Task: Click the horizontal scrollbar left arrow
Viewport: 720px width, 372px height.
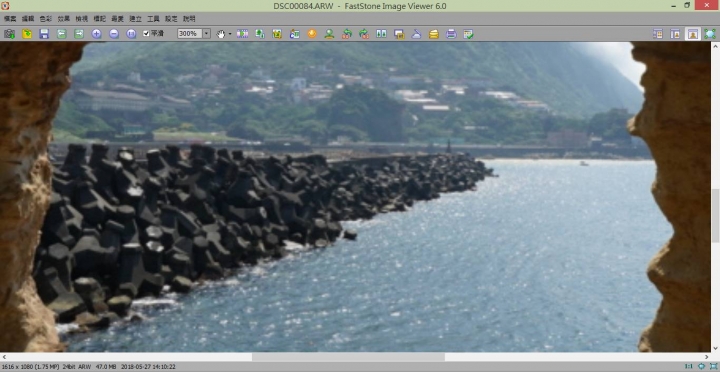Action: click(x=4, y=357)
